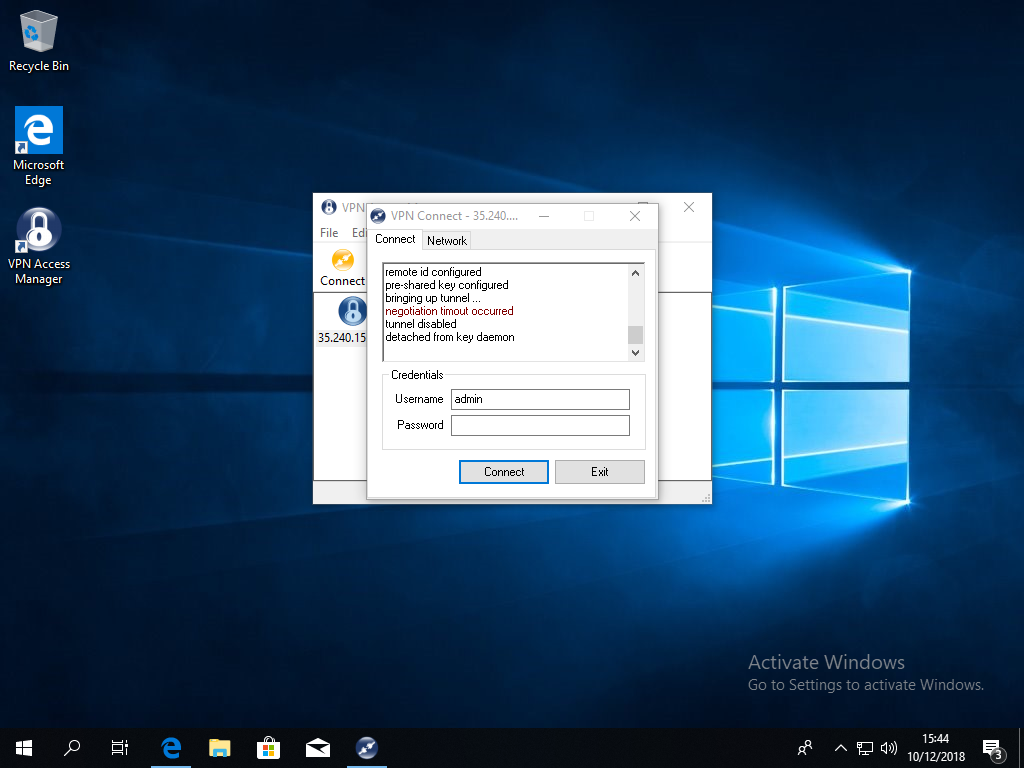The image size is (1024, 768).
Task: Open Action Center showing 3 notifications
Action: (991, 747)
